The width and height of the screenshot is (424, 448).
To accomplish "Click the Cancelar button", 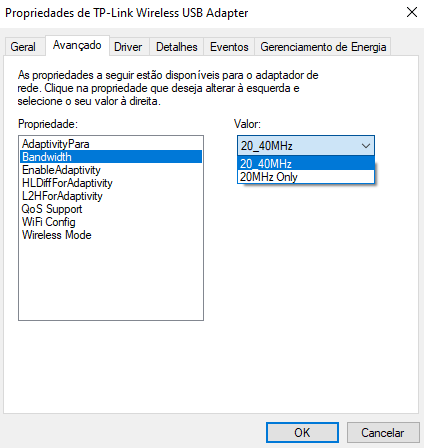I will click(x=383, y=433).
